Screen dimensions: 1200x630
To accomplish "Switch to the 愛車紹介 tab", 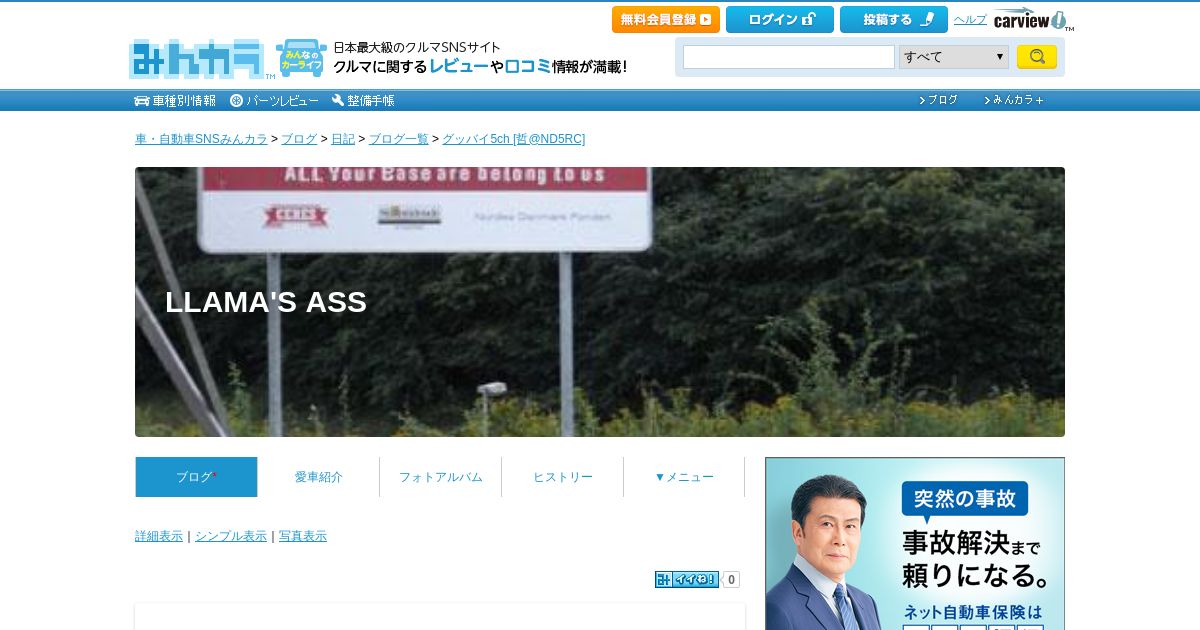I will [318, 477].
